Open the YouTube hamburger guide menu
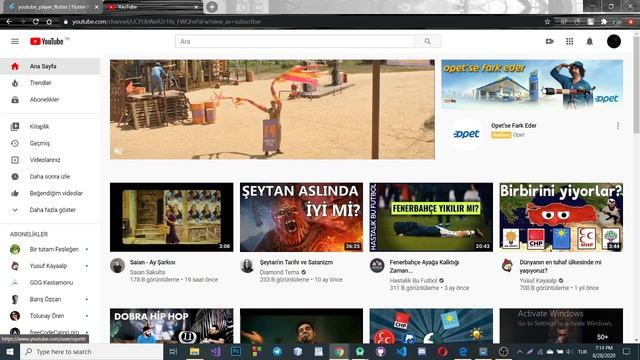Screen dimensions: 640x360 click(15, 41)
